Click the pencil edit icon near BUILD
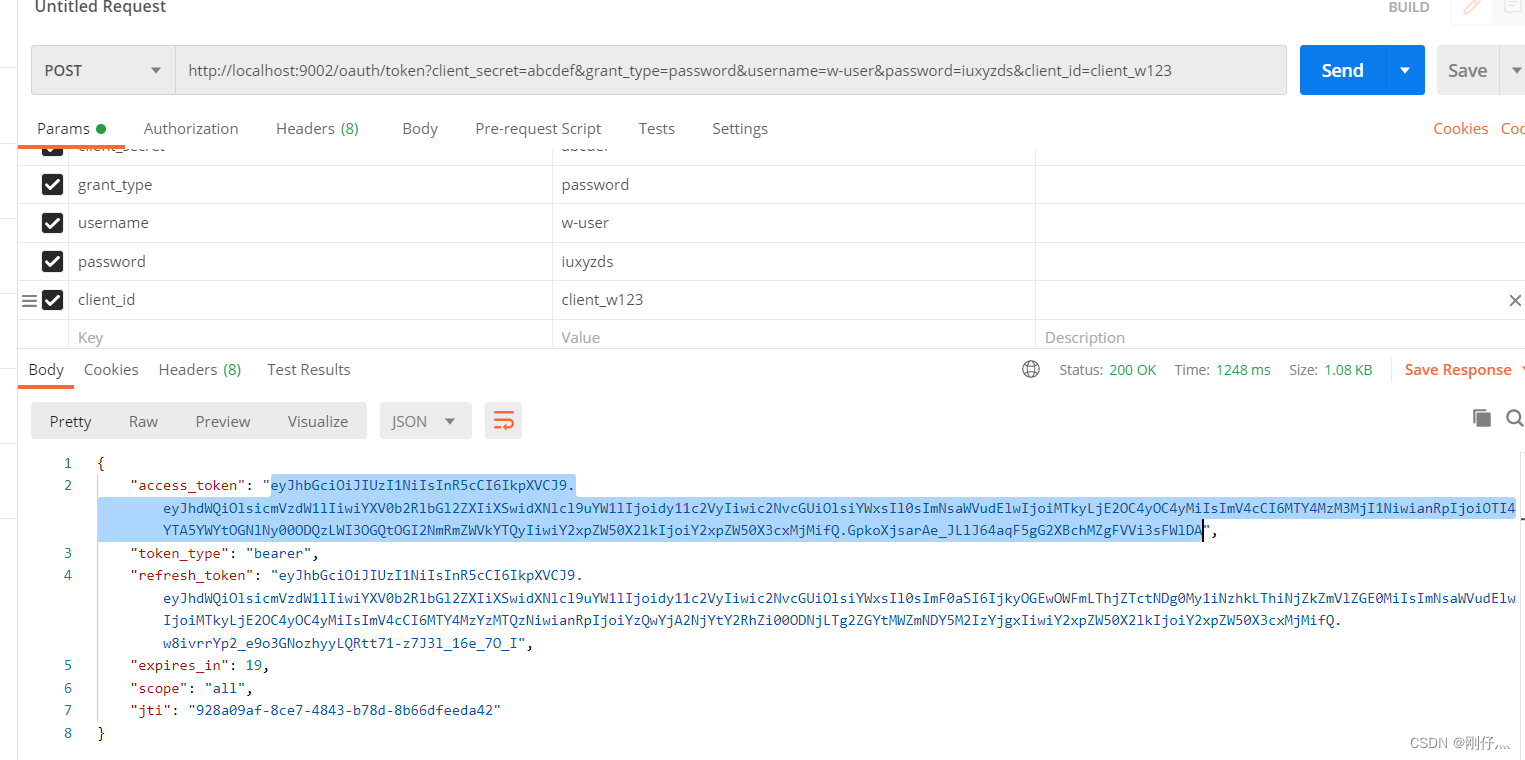Viewport: 1525px width, 760px height. click(x=1471, y=8)
